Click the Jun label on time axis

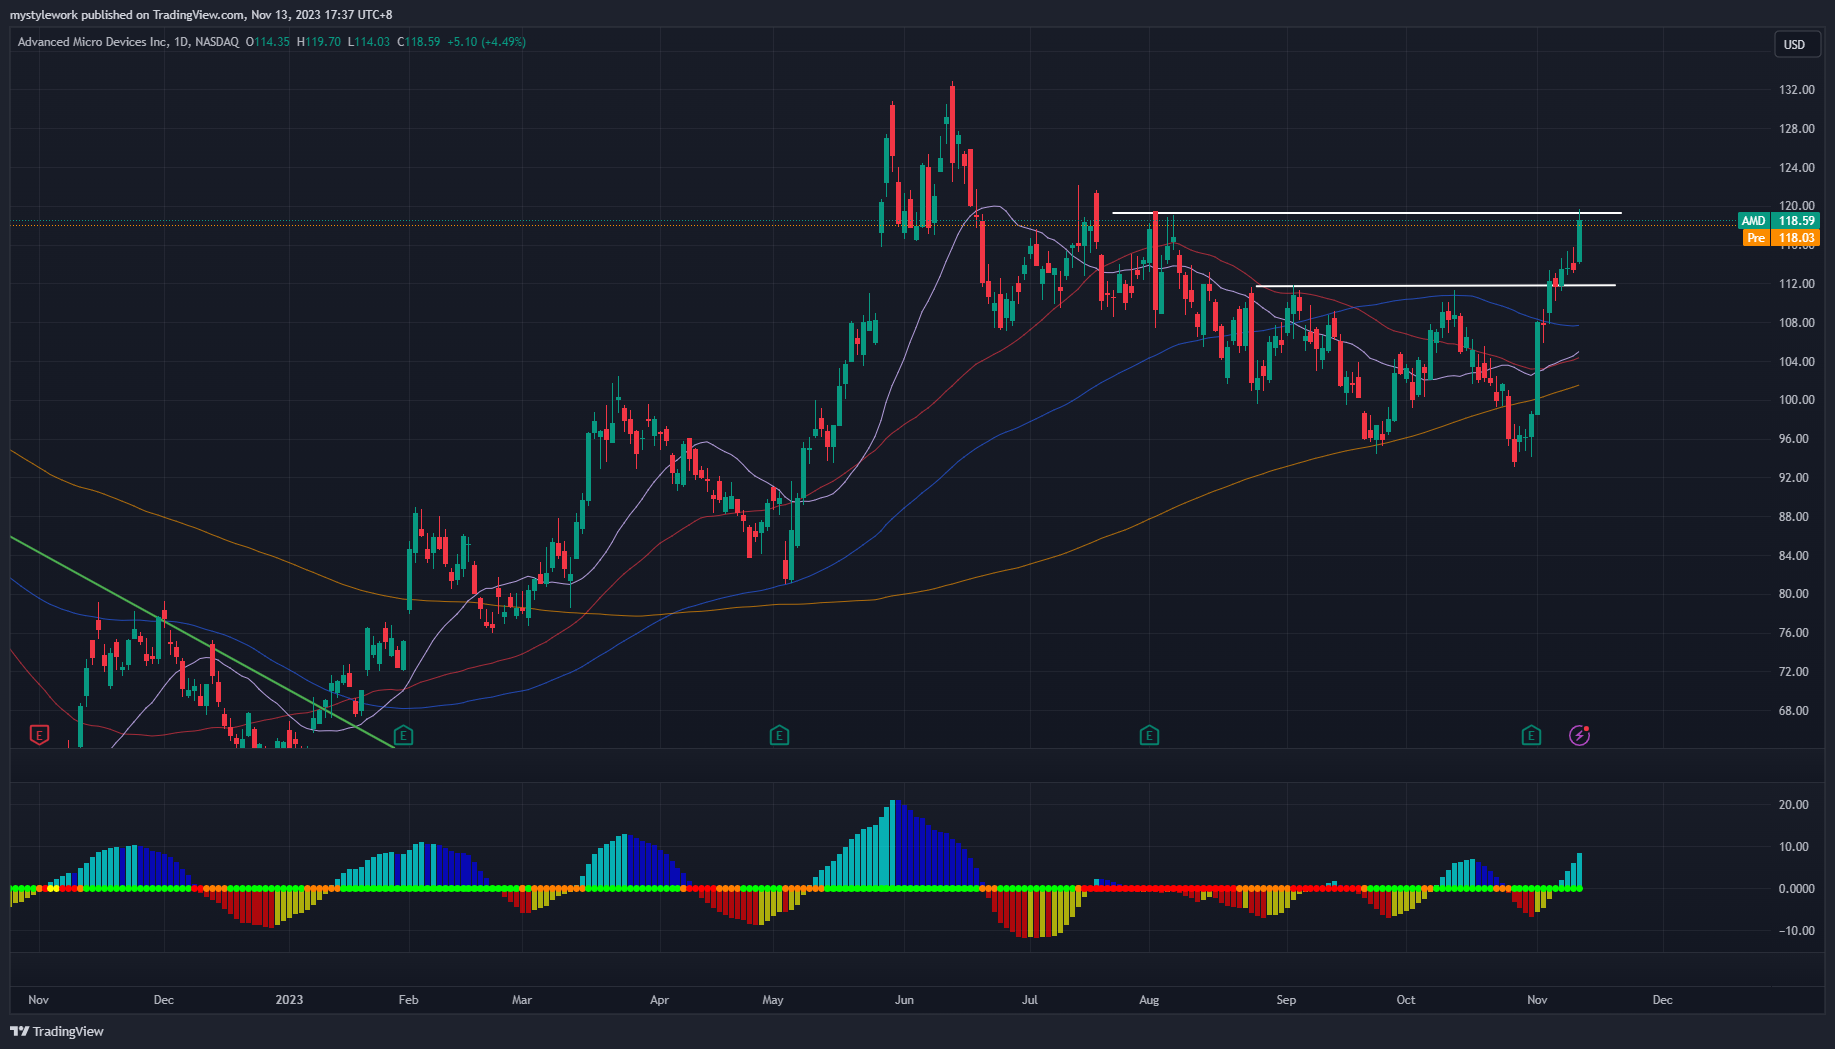coord(904,1000)
